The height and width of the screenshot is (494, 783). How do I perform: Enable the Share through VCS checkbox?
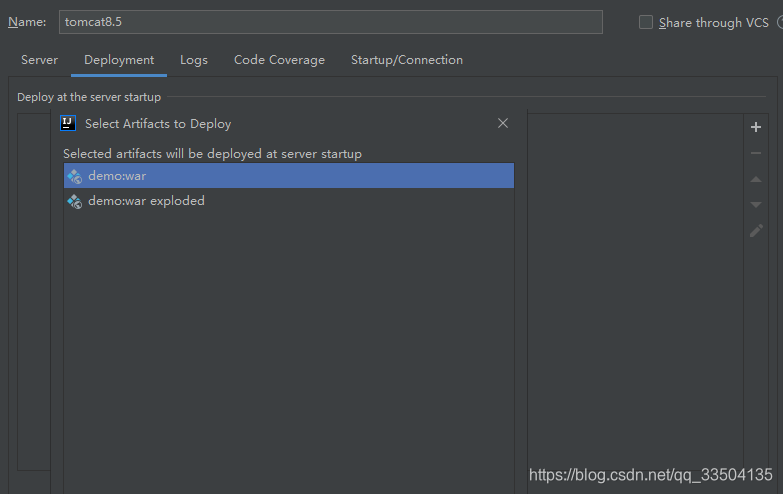tap(646, 22)
